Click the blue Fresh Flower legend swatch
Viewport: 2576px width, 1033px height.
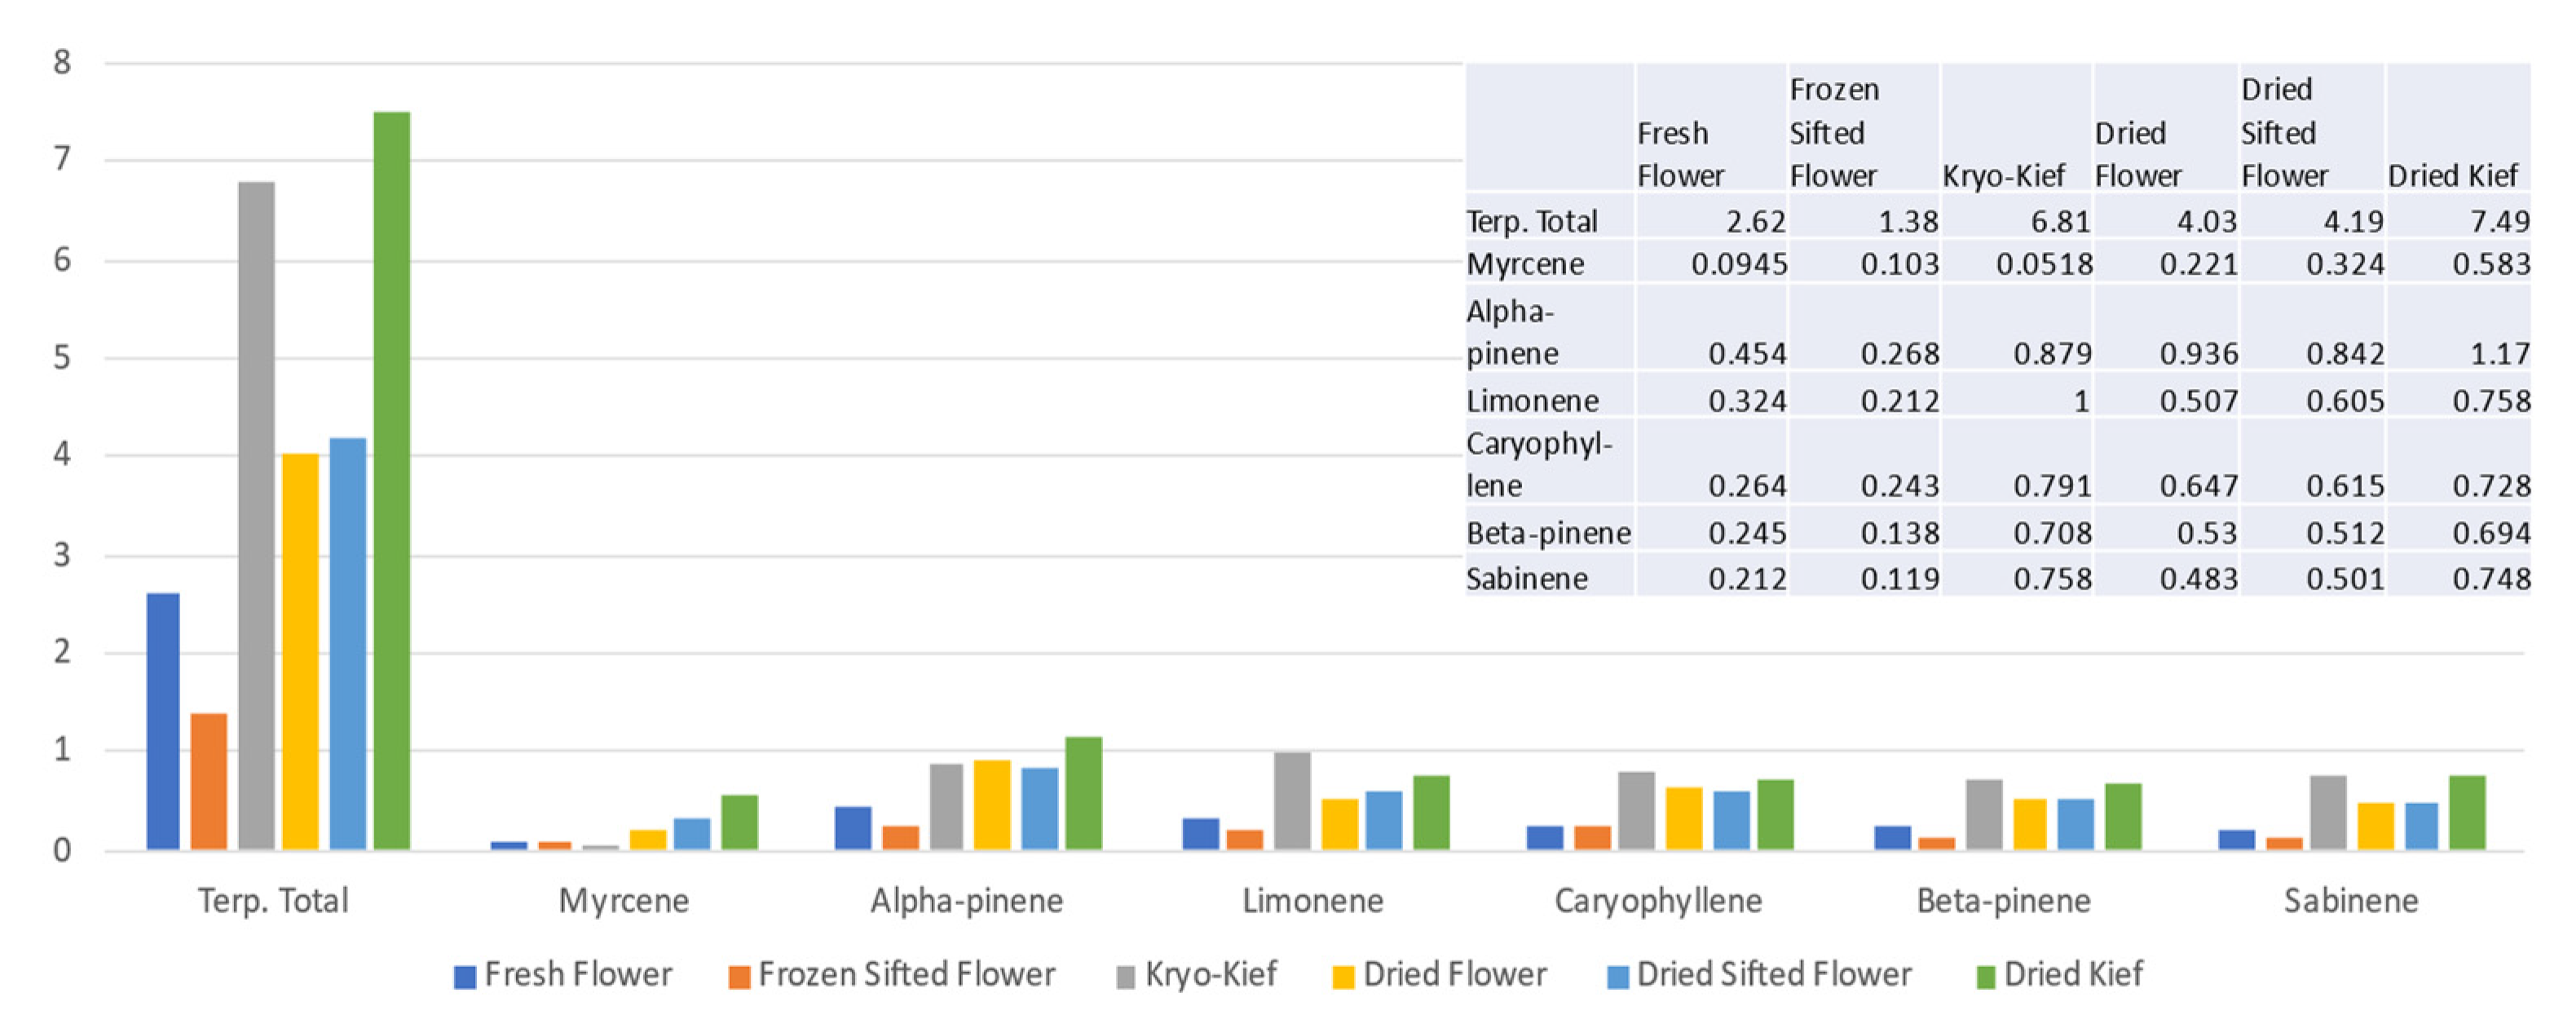(x=464, y=977)
